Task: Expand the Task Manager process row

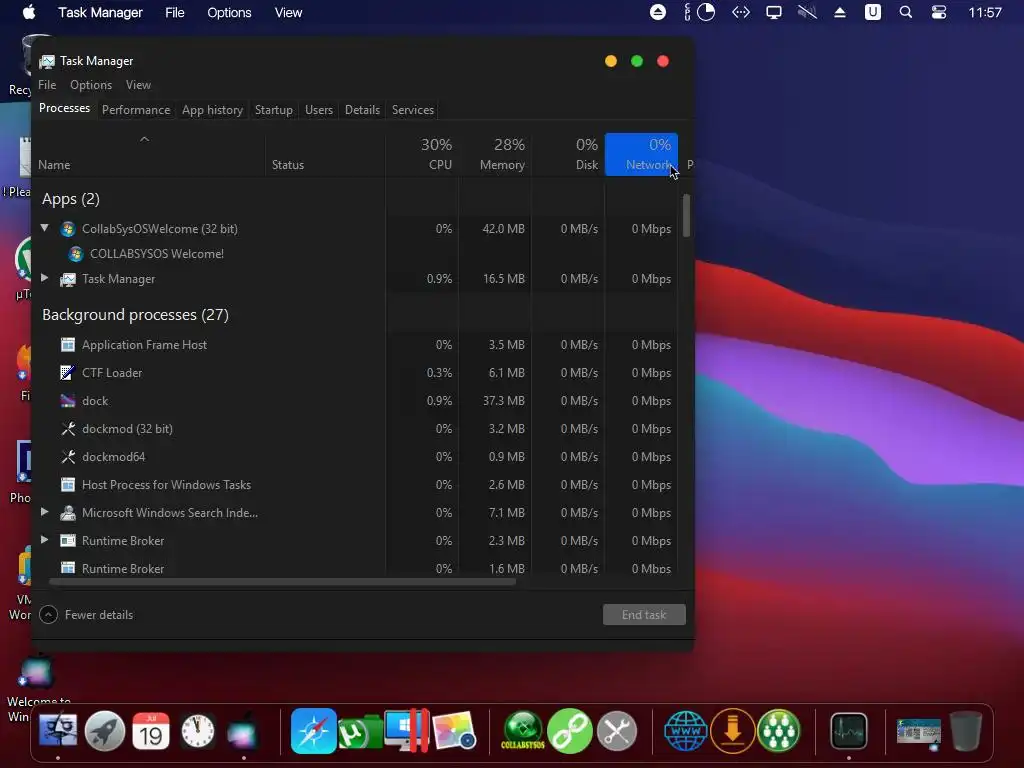Action: [44, 278]
